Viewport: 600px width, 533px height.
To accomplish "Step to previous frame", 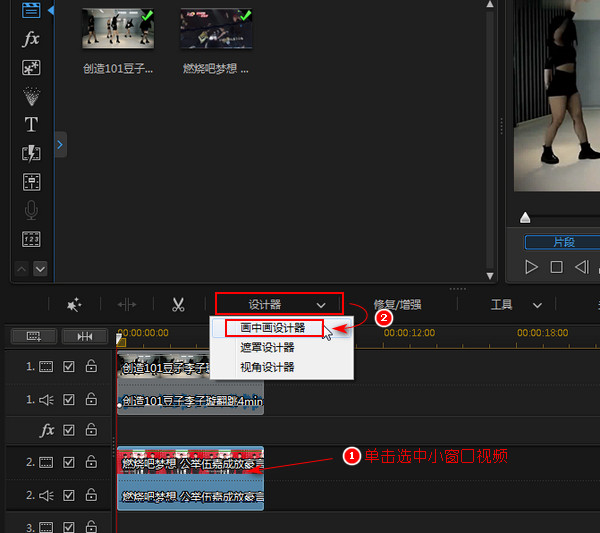I will 582,267.
